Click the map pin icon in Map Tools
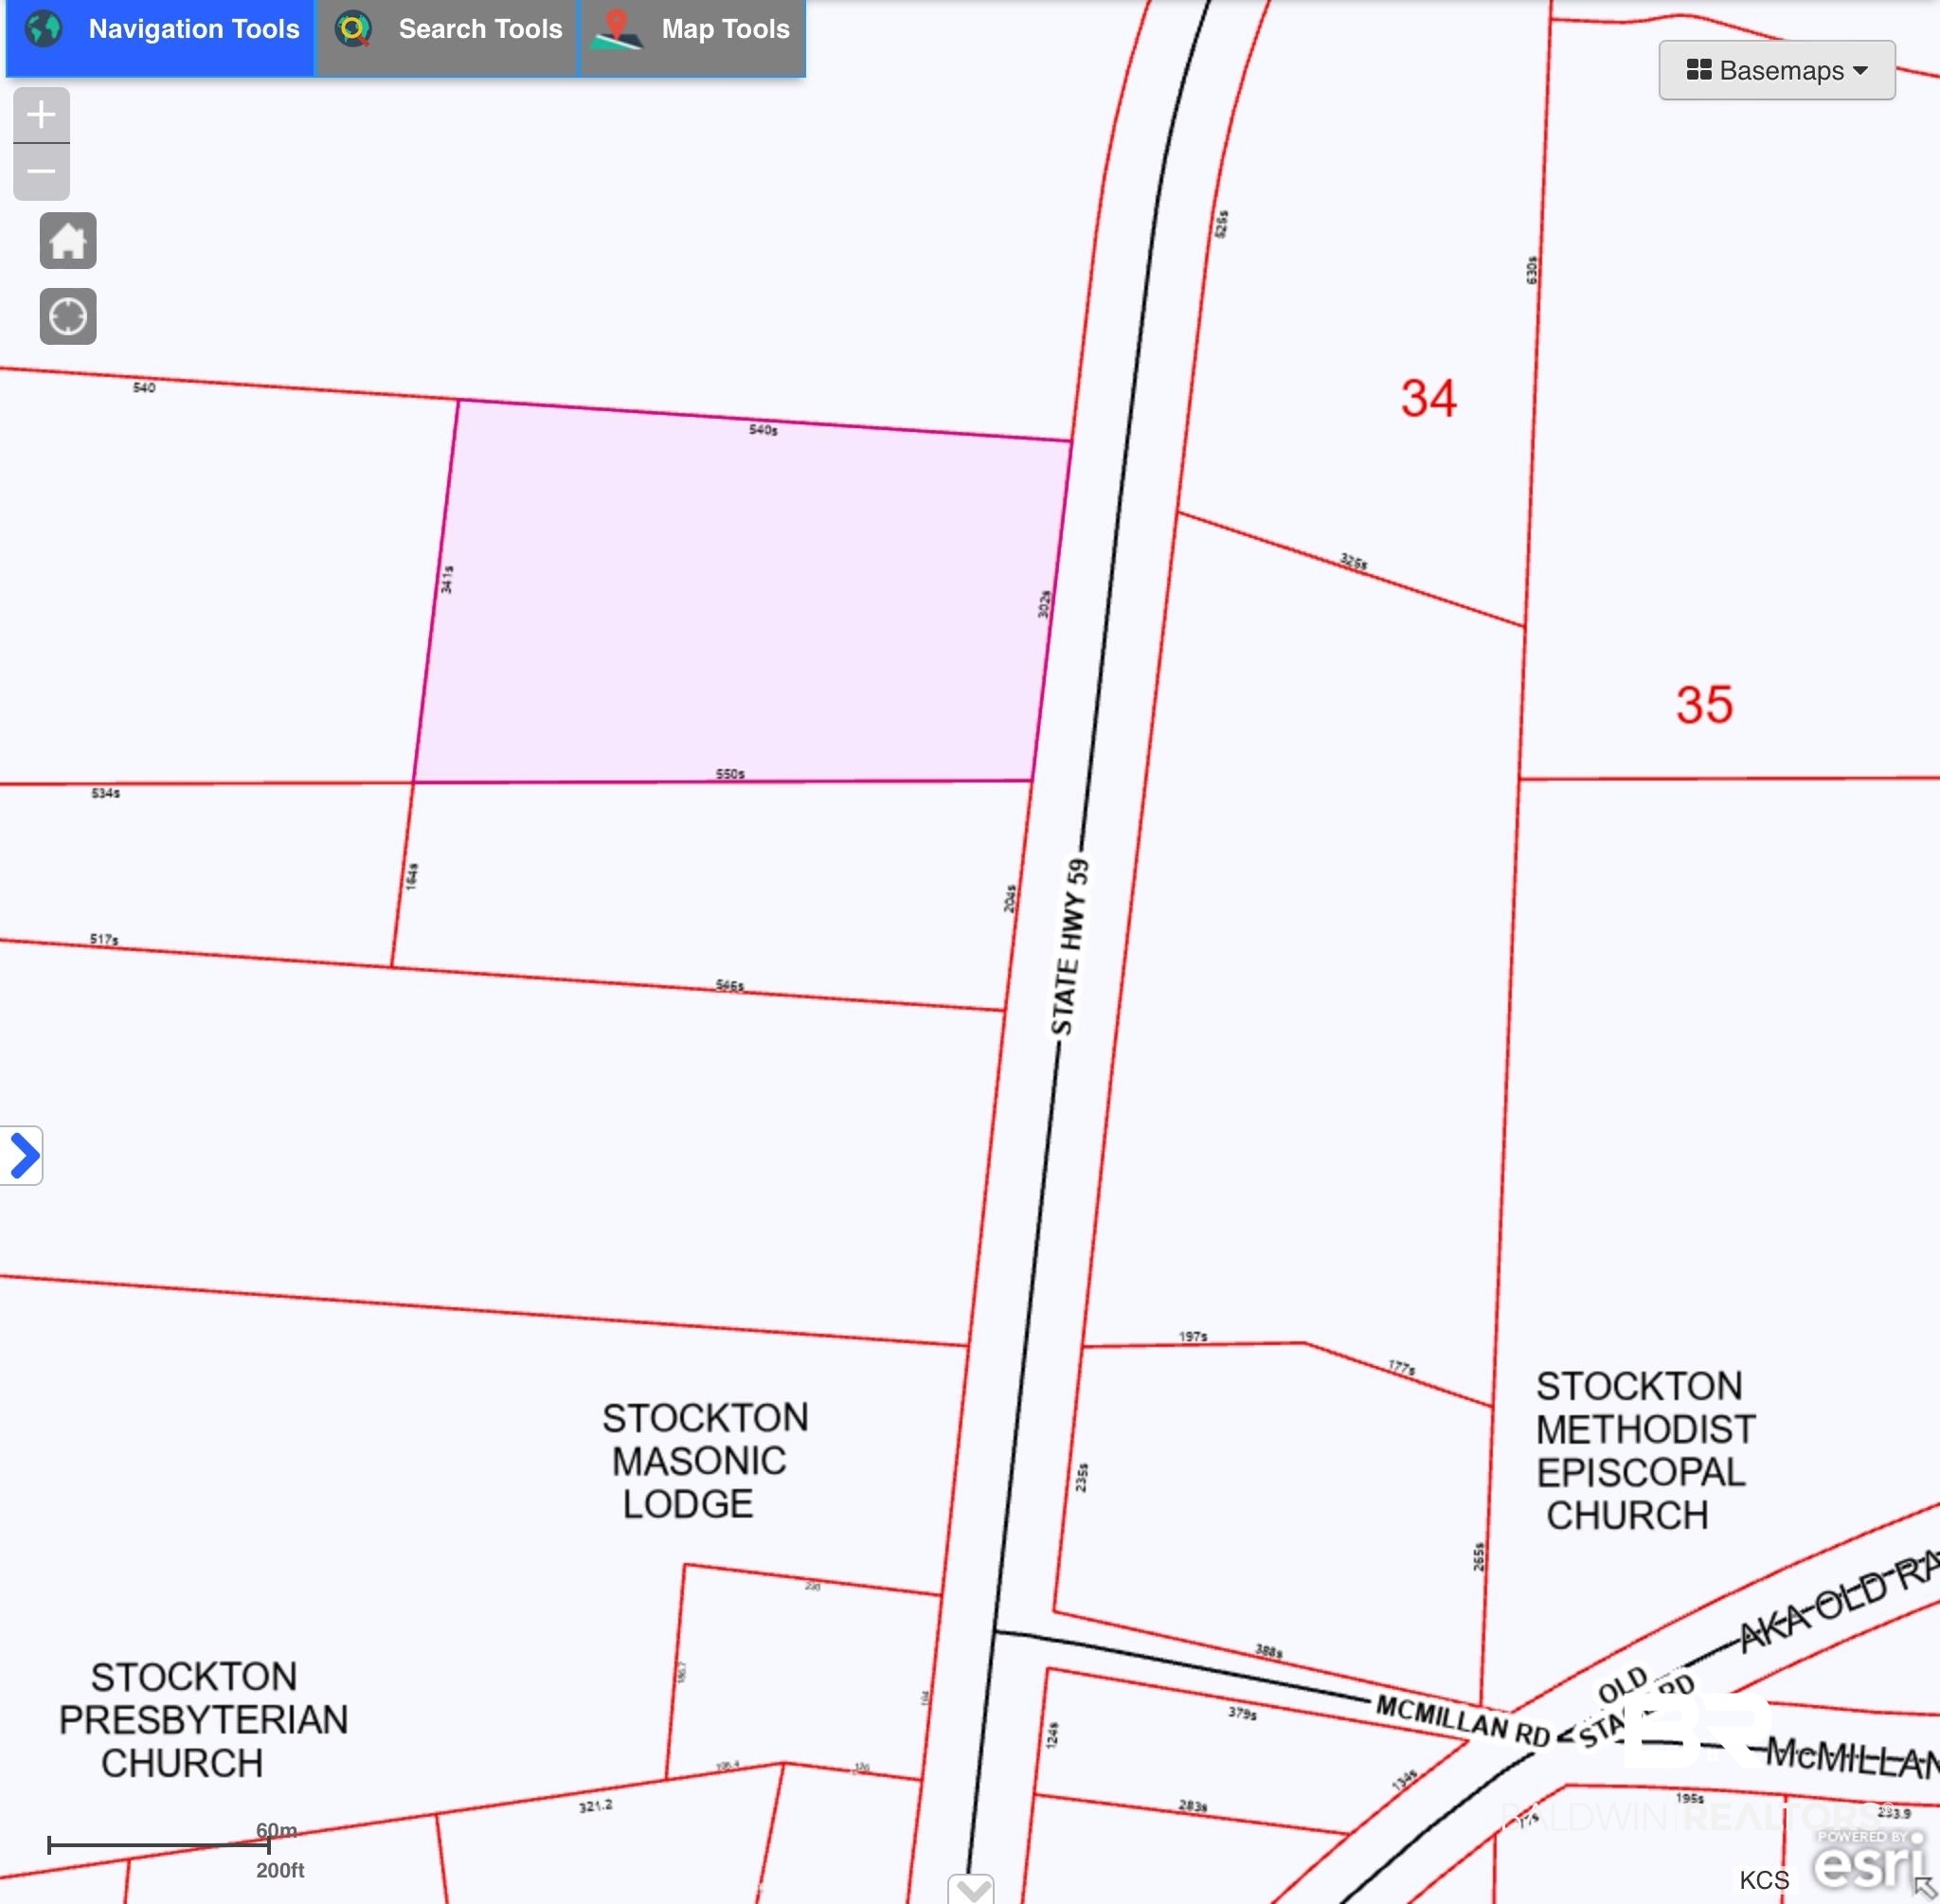The image size is (1940, 1904). [616, 29]
